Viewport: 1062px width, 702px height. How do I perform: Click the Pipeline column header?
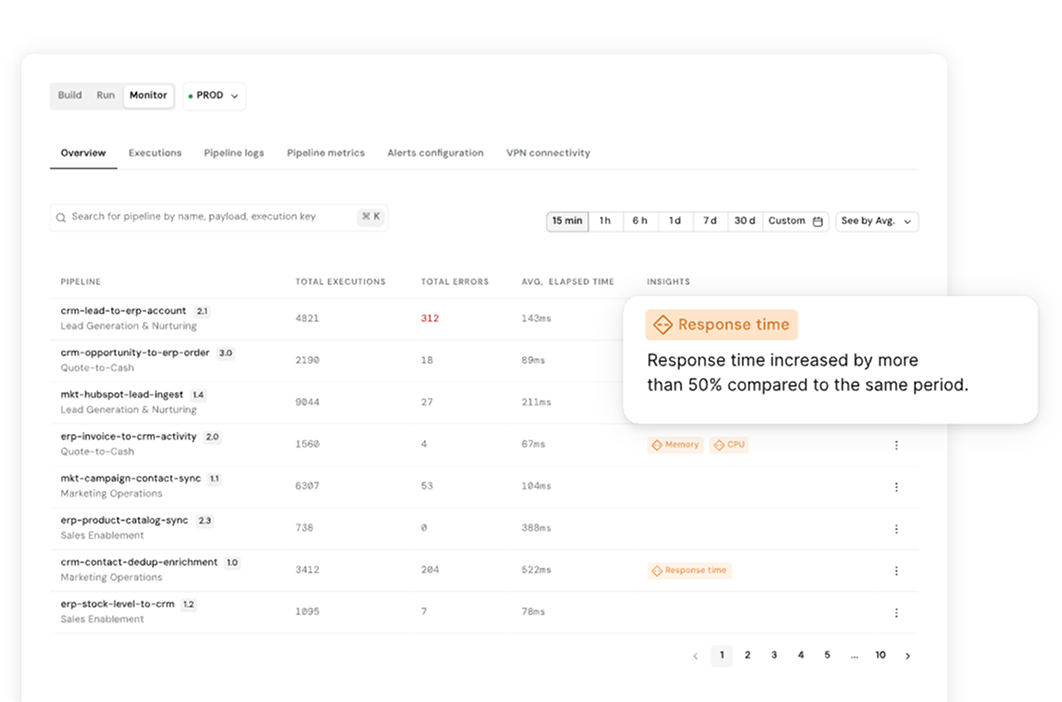coord(81,282)
